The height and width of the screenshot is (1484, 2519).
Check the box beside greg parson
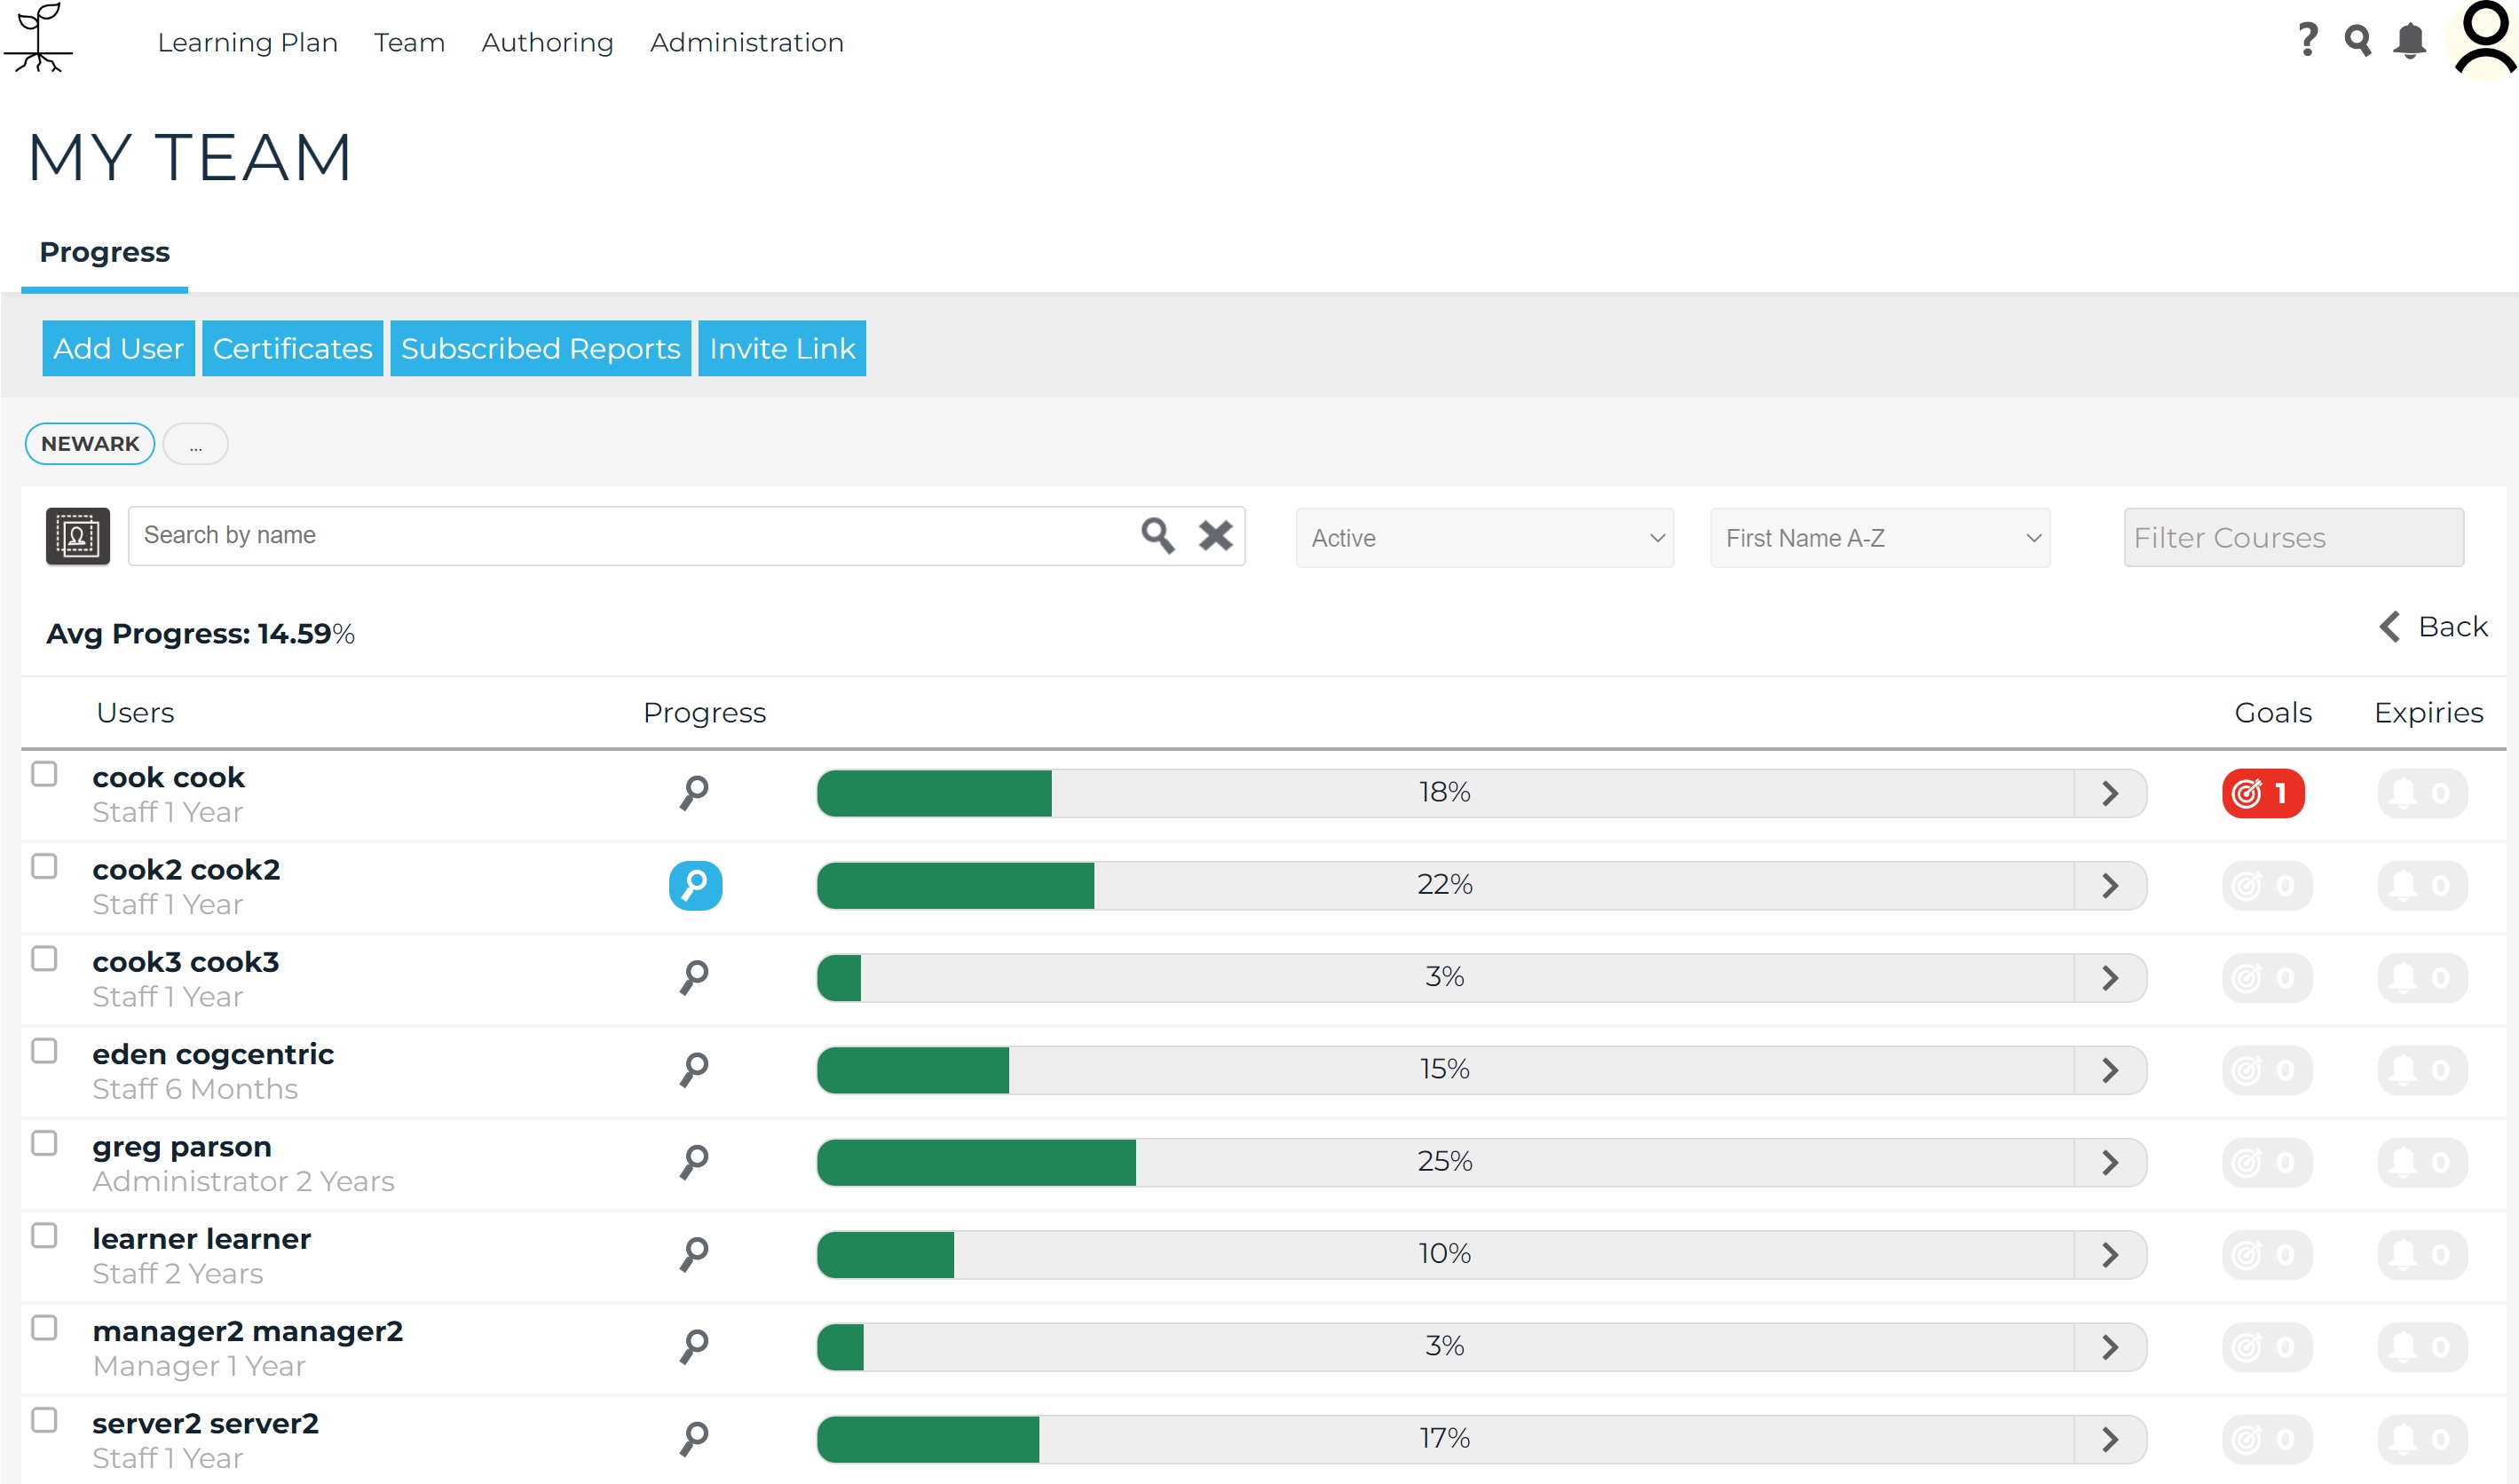point(44,1141)
